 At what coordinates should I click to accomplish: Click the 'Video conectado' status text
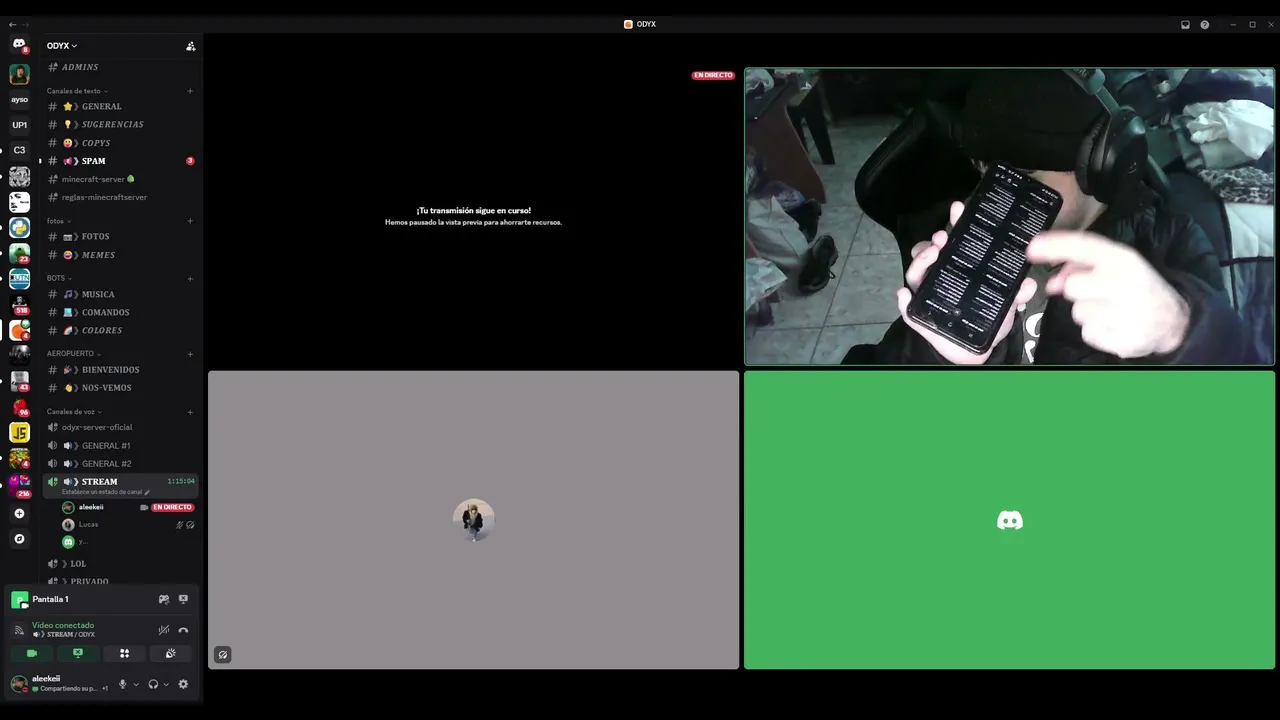click(x=63, y=625)
